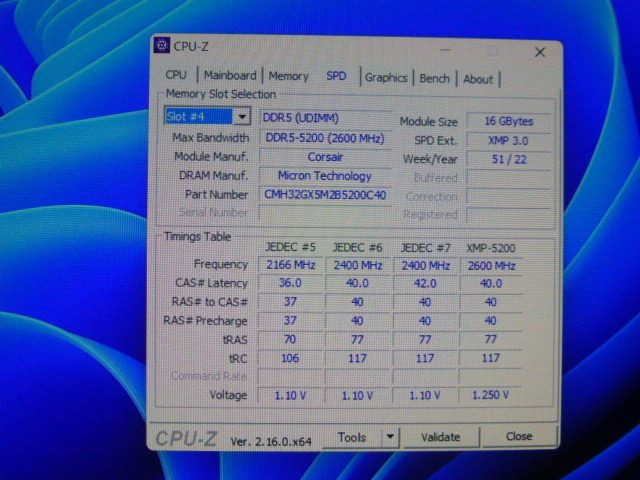Screen dimensions: 640x480
Task: Click the Timings Table group label
Action: coord(198,237)
